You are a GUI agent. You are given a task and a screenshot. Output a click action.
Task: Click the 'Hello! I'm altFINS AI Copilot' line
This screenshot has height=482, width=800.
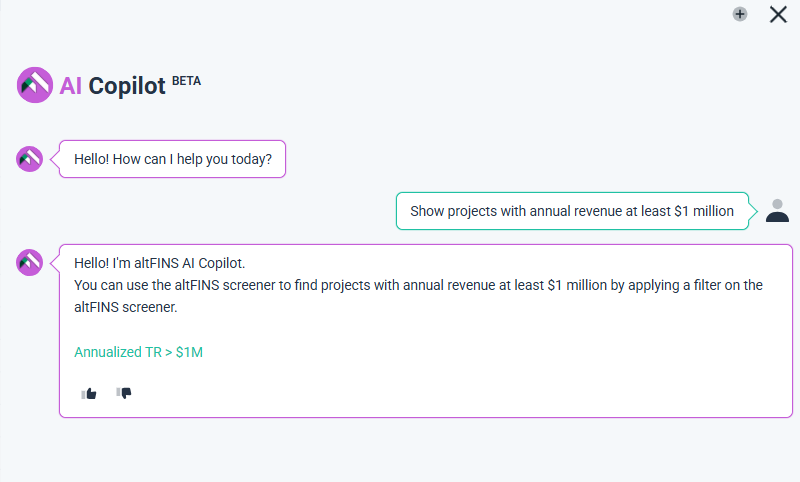(x=160, y=263)
